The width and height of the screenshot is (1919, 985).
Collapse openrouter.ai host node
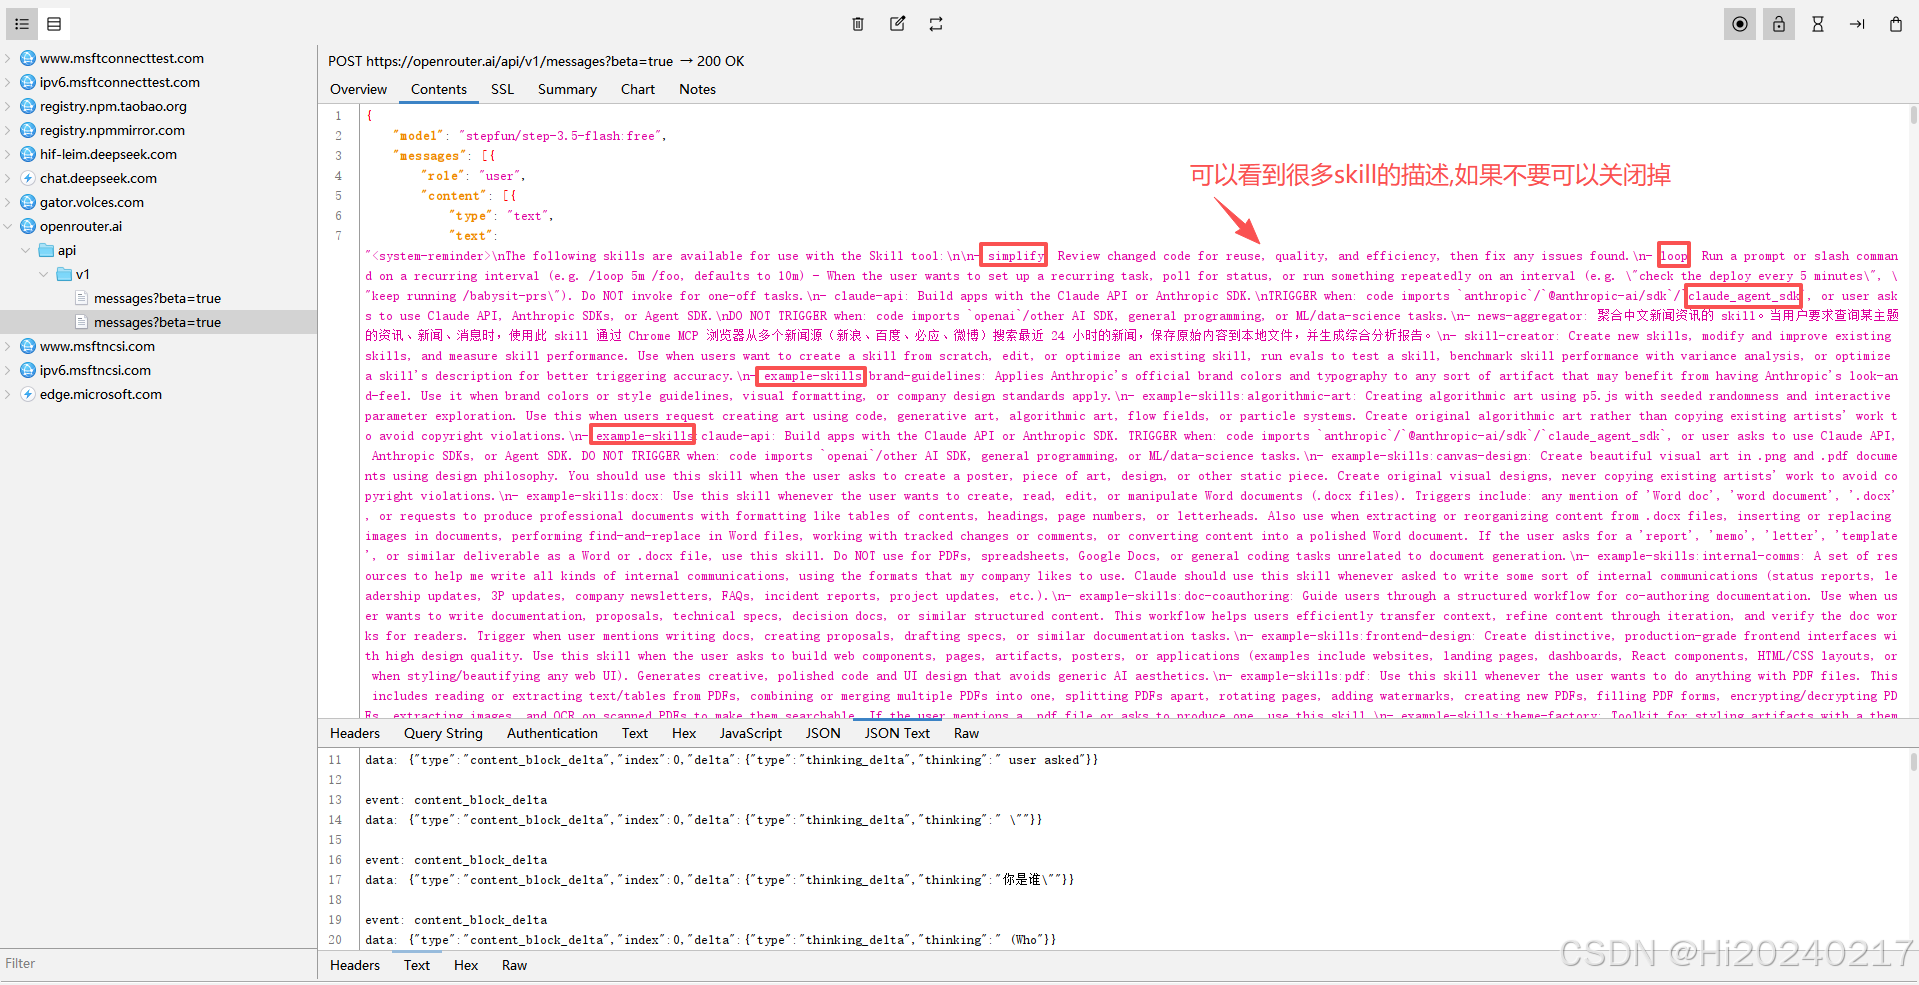[8, 226]
